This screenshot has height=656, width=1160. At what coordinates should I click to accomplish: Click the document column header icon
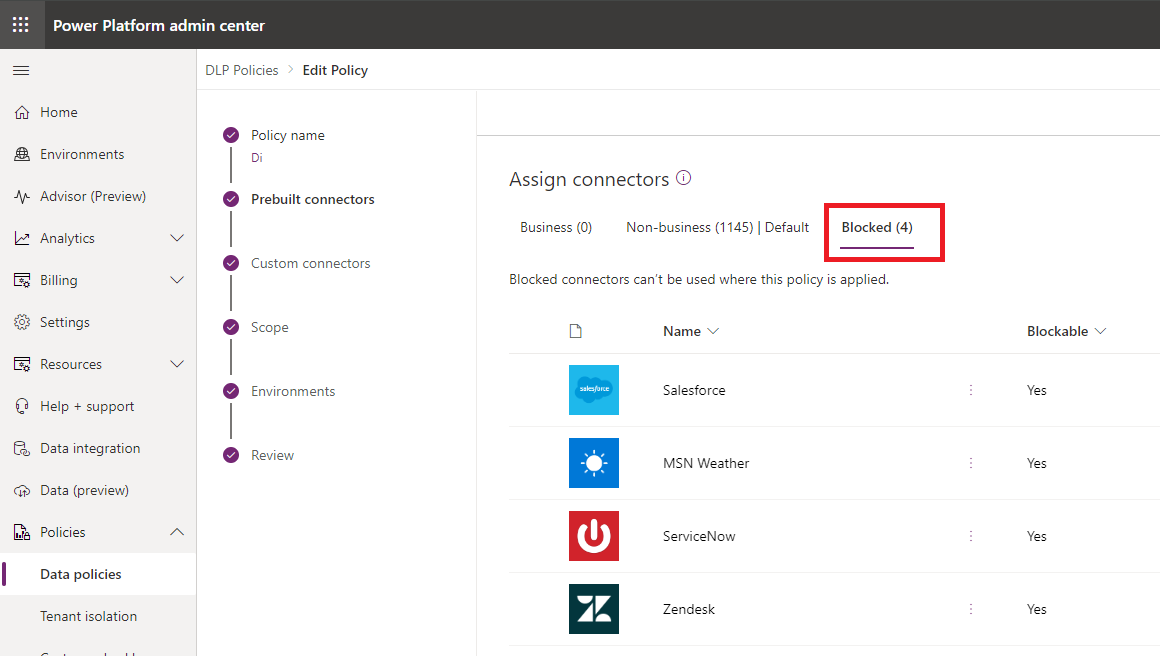pyautogui.click(x=576, y=331)
